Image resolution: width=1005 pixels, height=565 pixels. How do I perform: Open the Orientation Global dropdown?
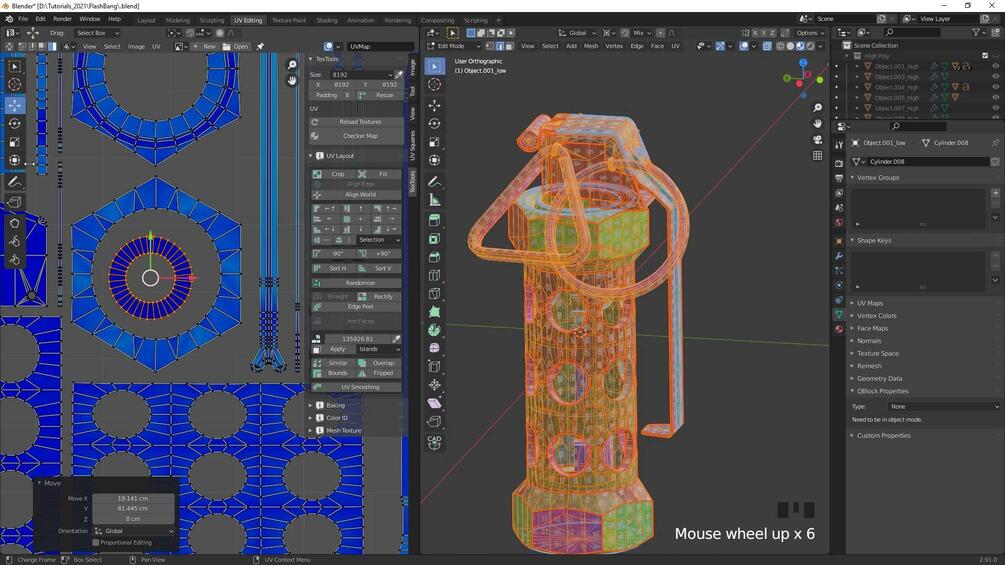tap(134, 531)
